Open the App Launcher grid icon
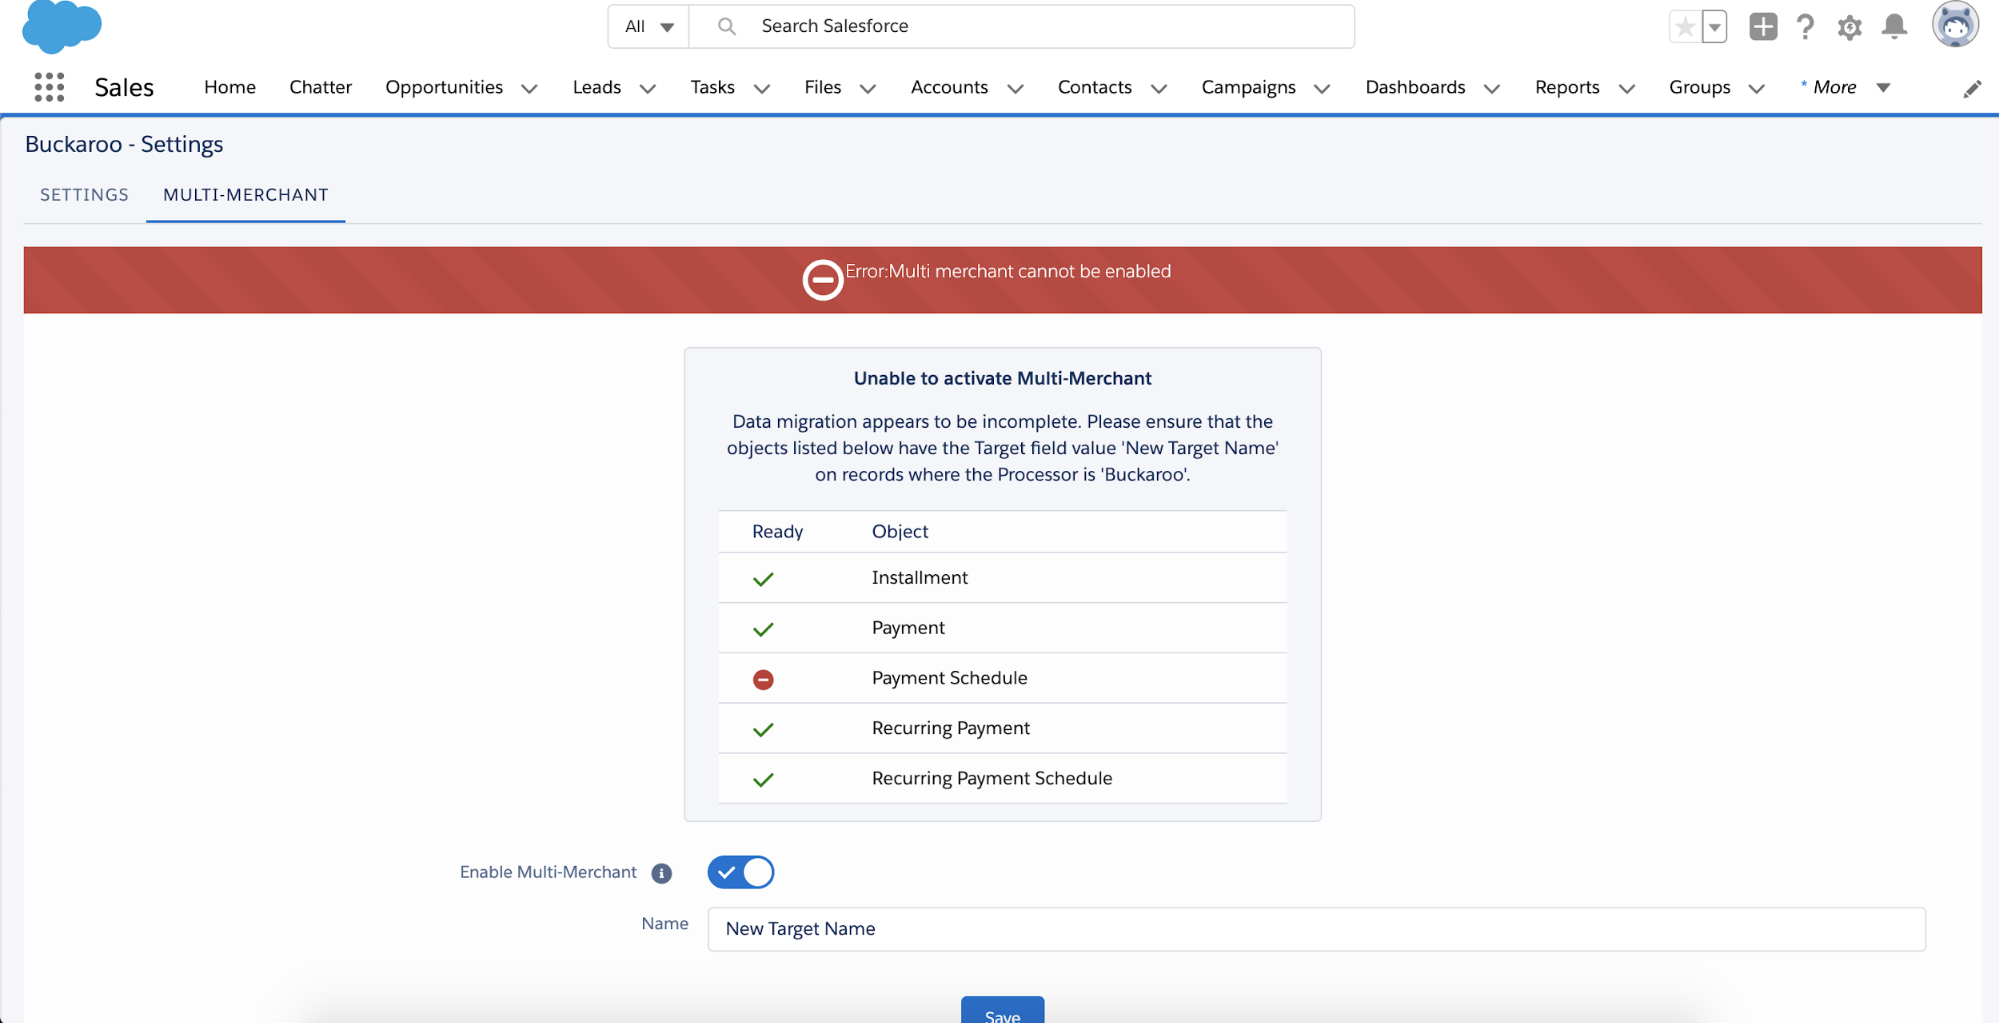Viewport: 1999px width, 1023px height. click(49, 87)
